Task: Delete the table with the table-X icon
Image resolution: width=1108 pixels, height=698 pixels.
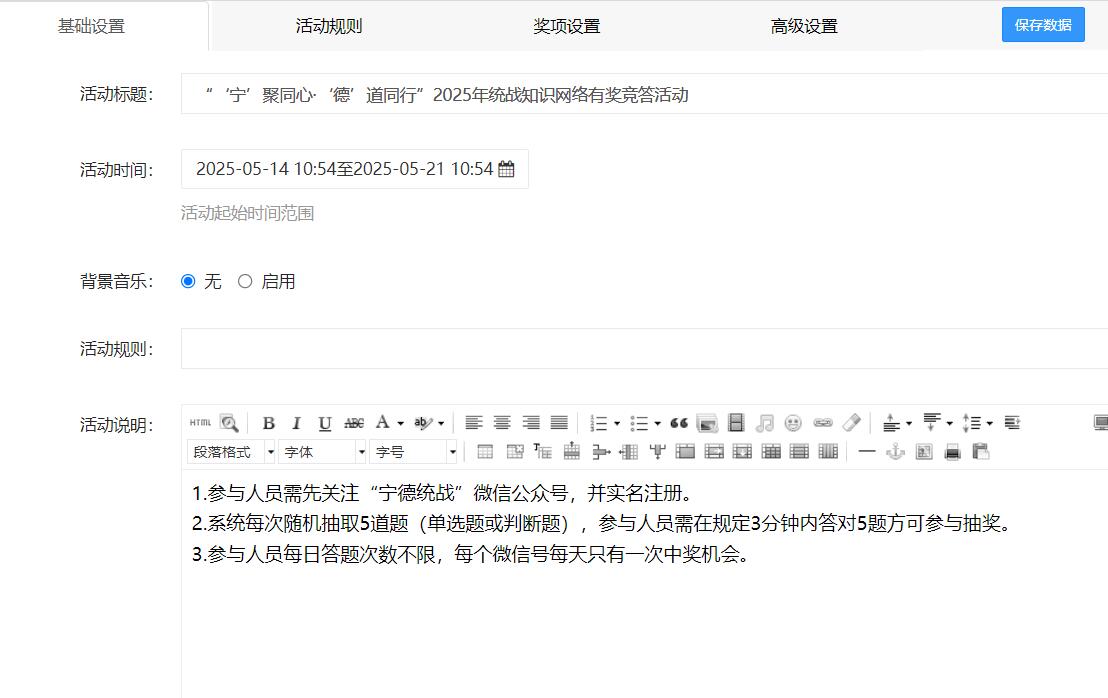Action: (514, 451)
